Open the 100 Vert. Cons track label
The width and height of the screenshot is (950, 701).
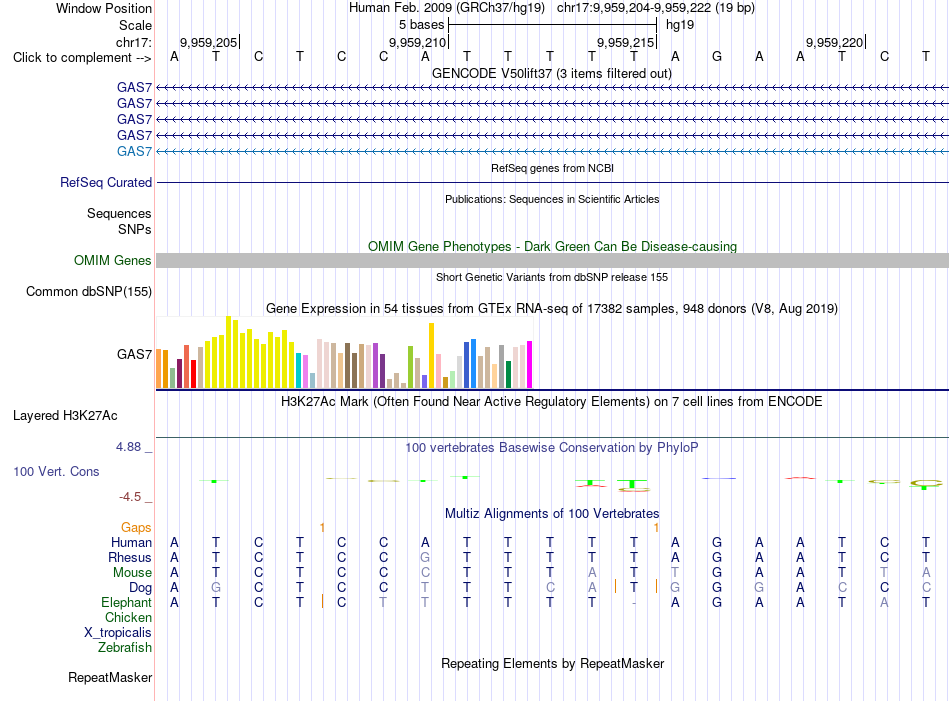tap(56, 471)
